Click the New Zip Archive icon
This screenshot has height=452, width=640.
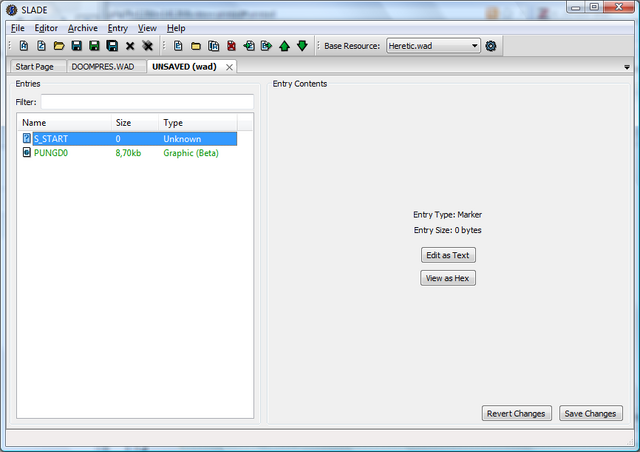(41, 46)
